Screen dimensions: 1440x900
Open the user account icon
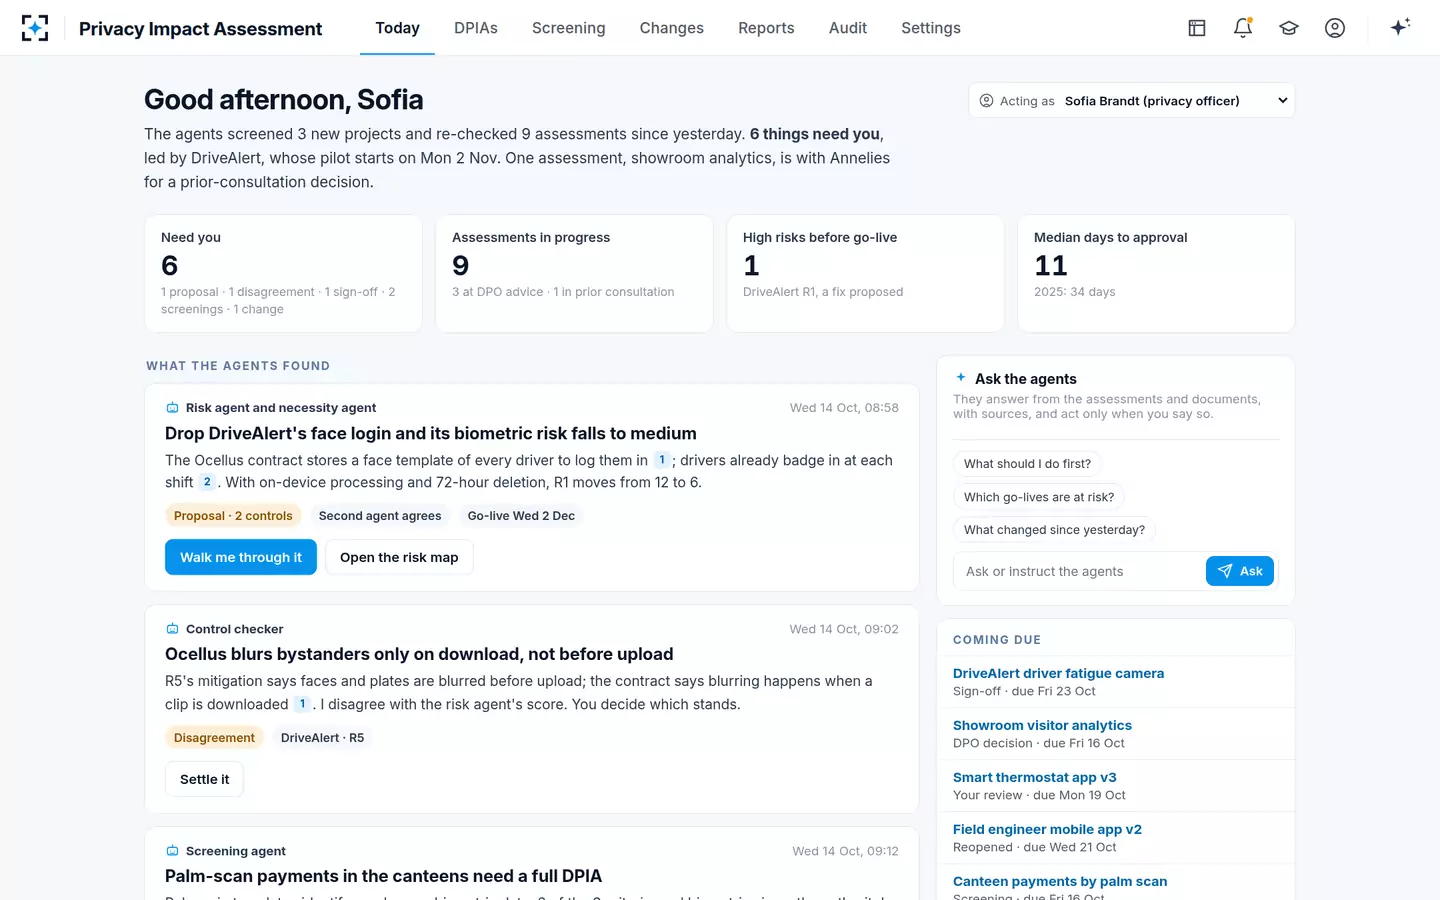[x=1335, y=28]
